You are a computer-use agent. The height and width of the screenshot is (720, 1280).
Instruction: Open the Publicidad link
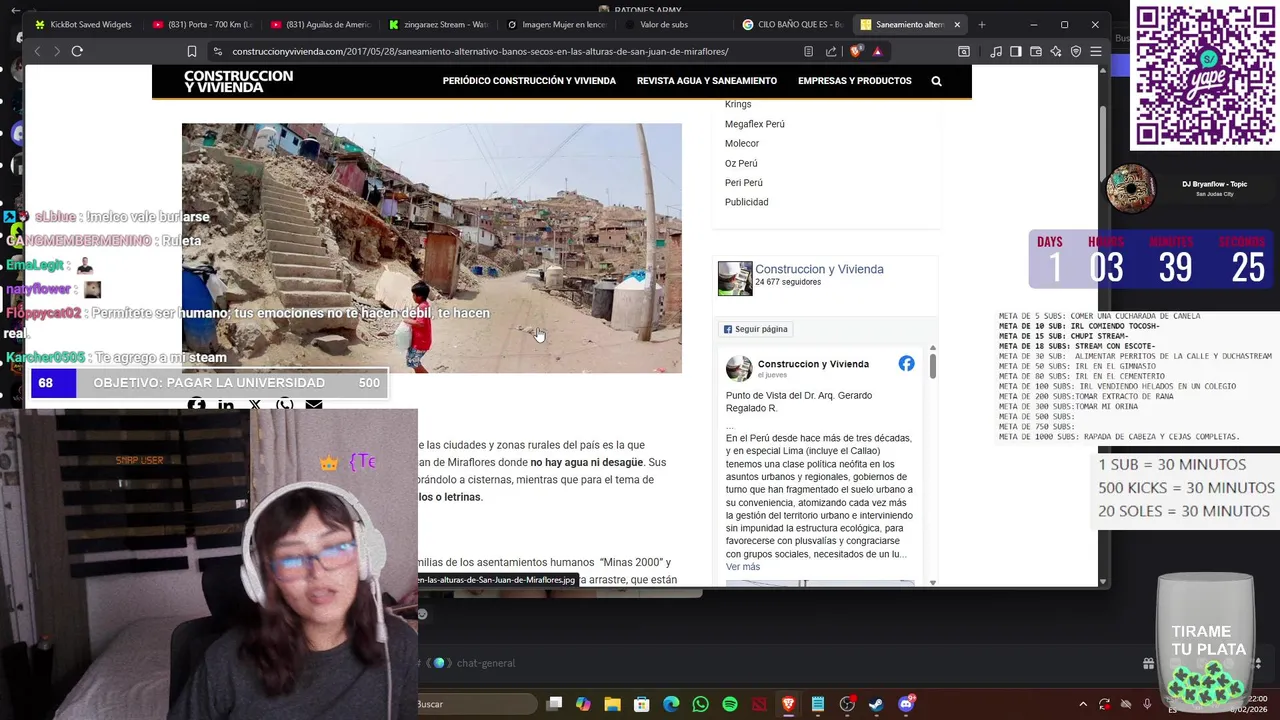click(746, 202)
